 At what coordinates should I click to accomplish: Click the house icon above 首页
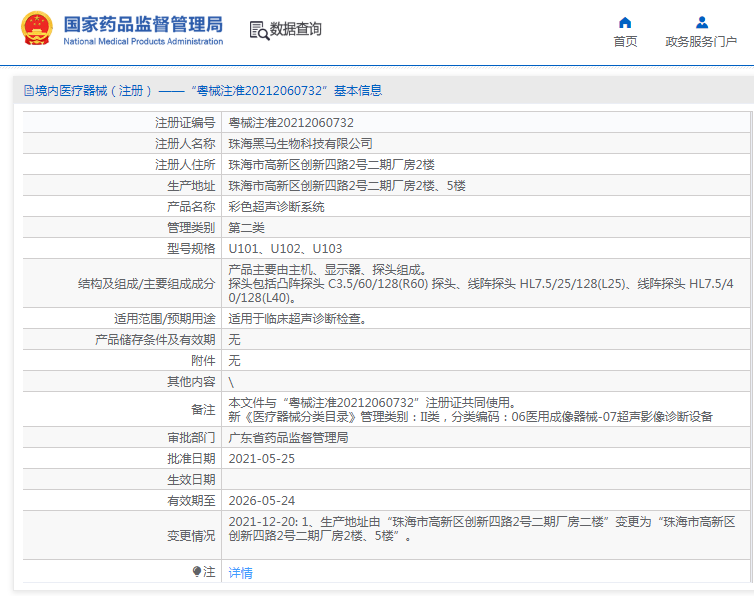coord(625,22)
